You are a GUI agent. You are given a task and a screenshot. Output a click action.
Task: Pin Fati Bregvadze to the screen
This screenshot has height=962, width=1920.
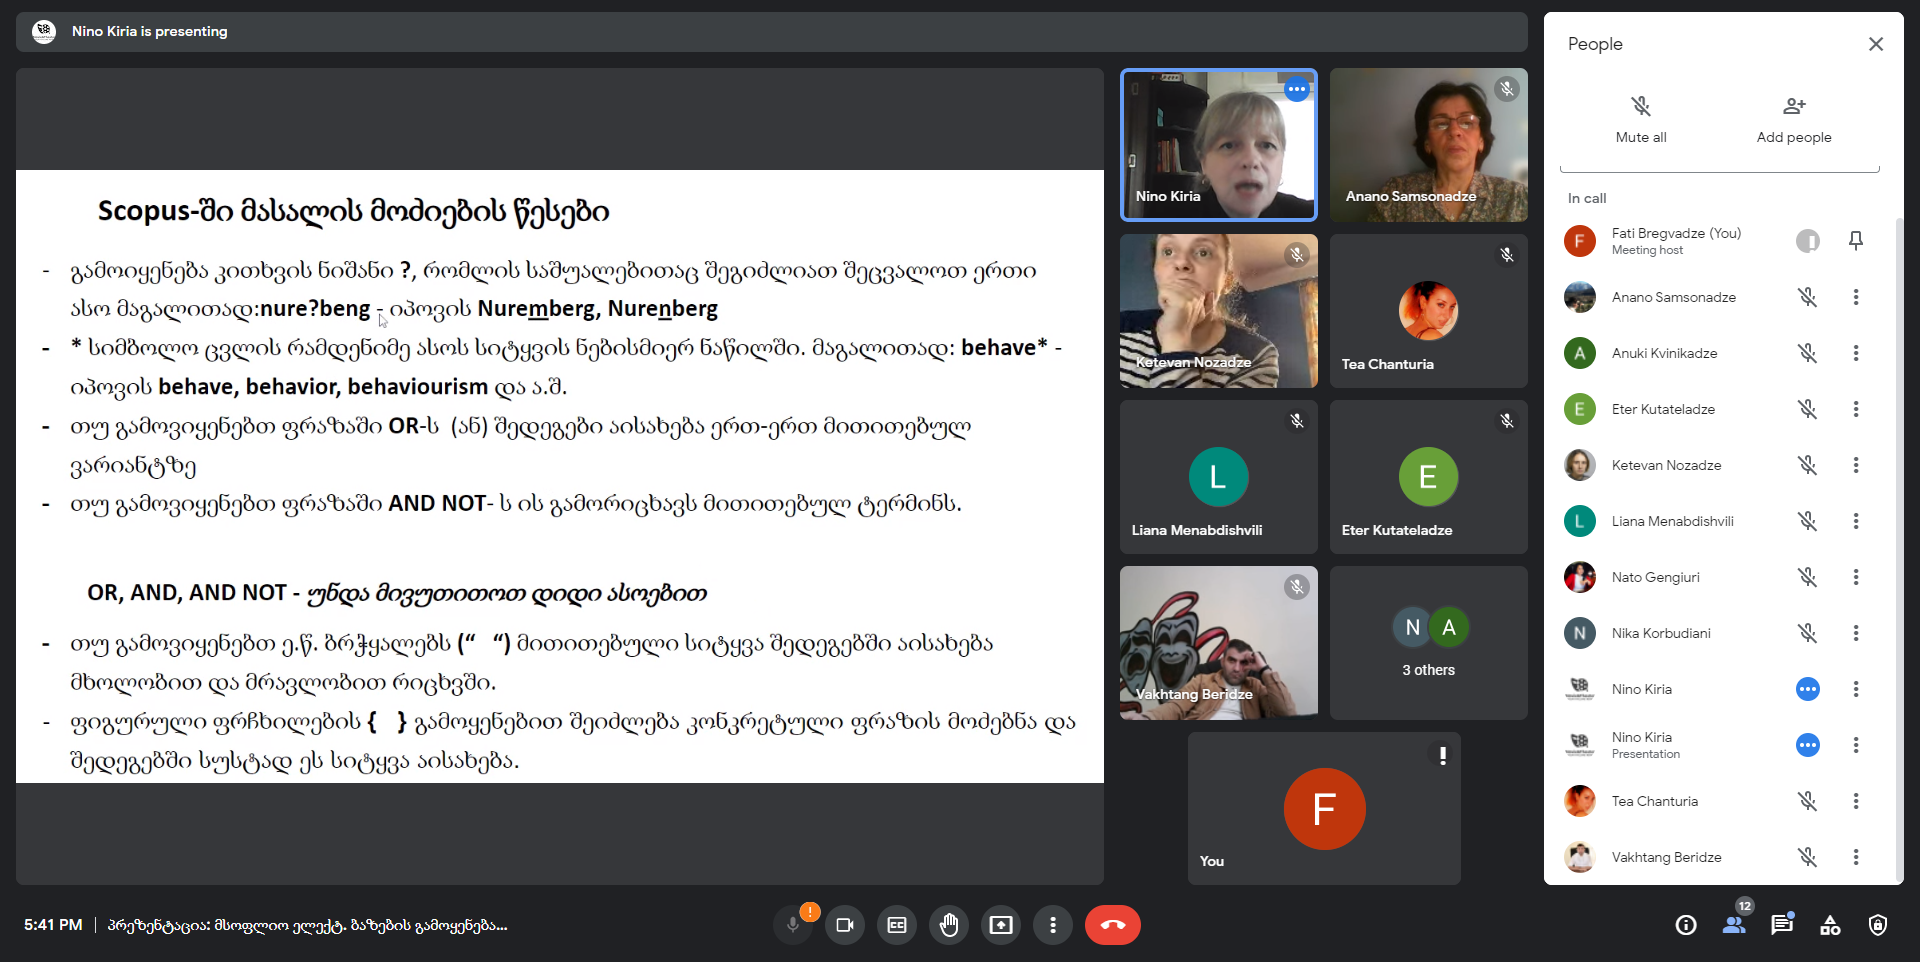[1856, 240]
